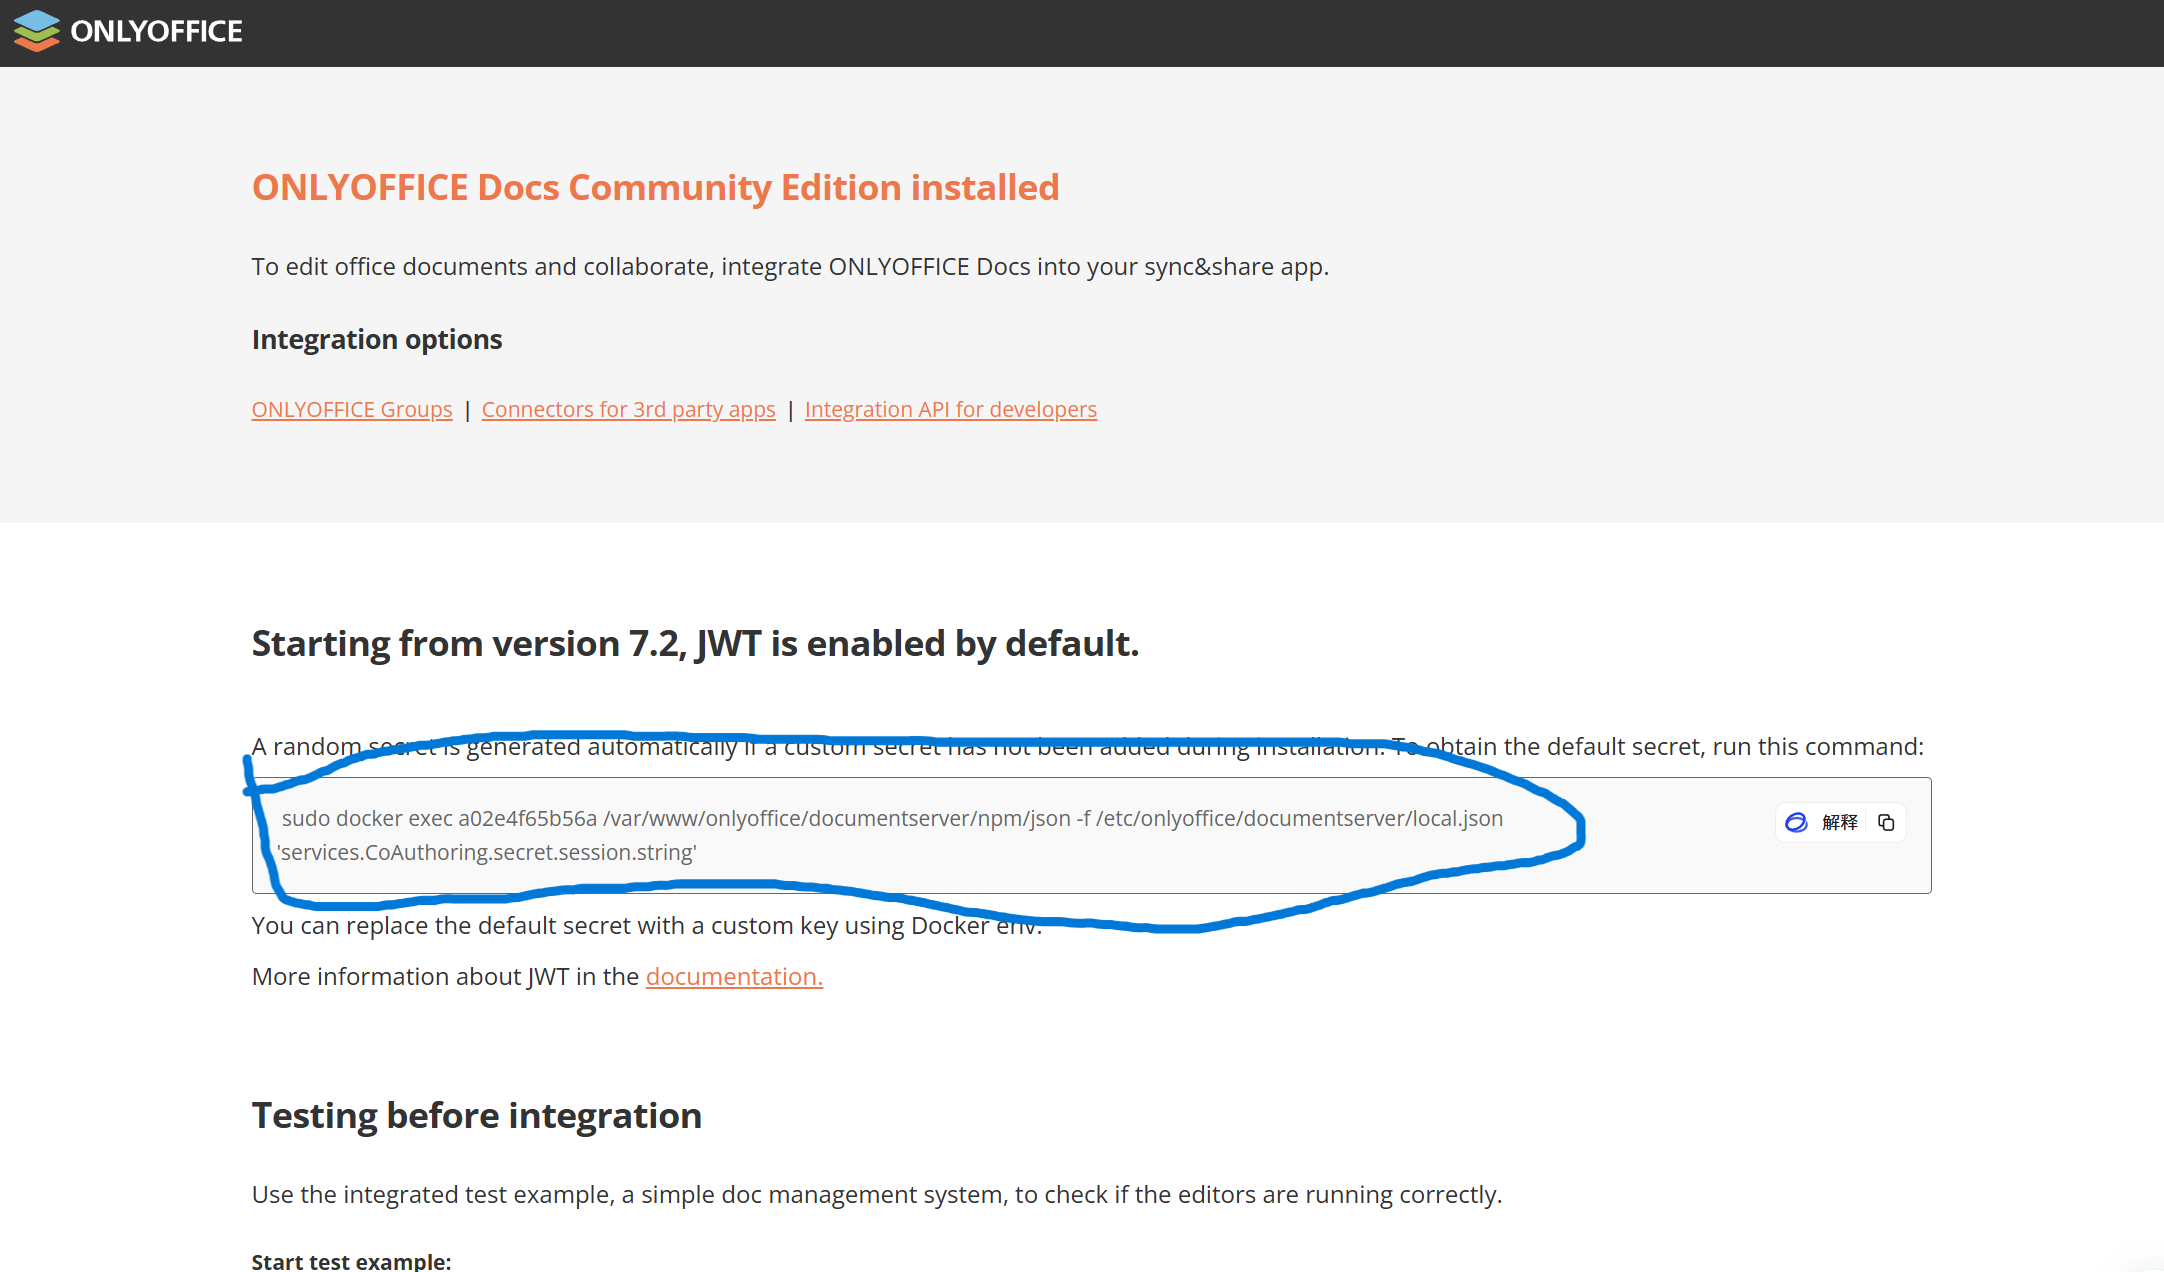2164x1272 pixels.
Task: Click the Docker env replacement note text
Action: (x=646, y=925)
